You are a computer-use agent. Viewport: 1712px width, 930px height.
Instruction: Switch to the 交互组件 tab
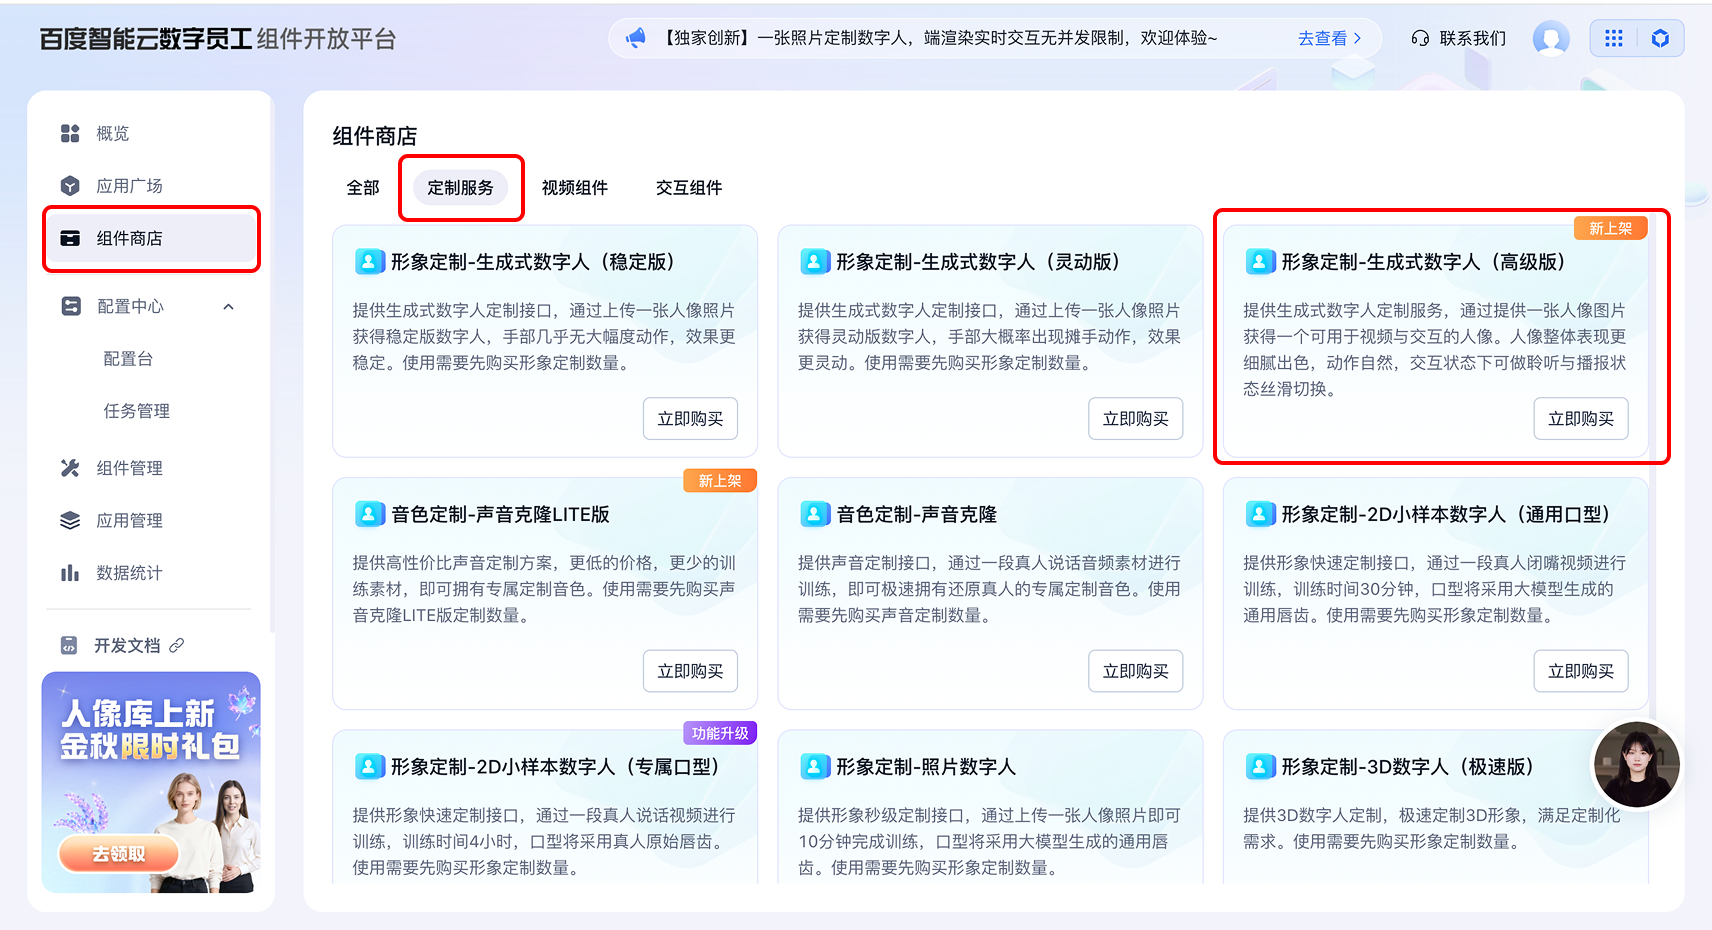(689, 188)
